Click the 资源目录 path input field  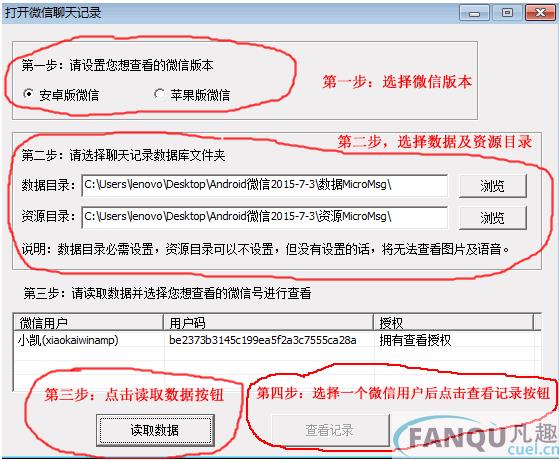click(264, 217)
